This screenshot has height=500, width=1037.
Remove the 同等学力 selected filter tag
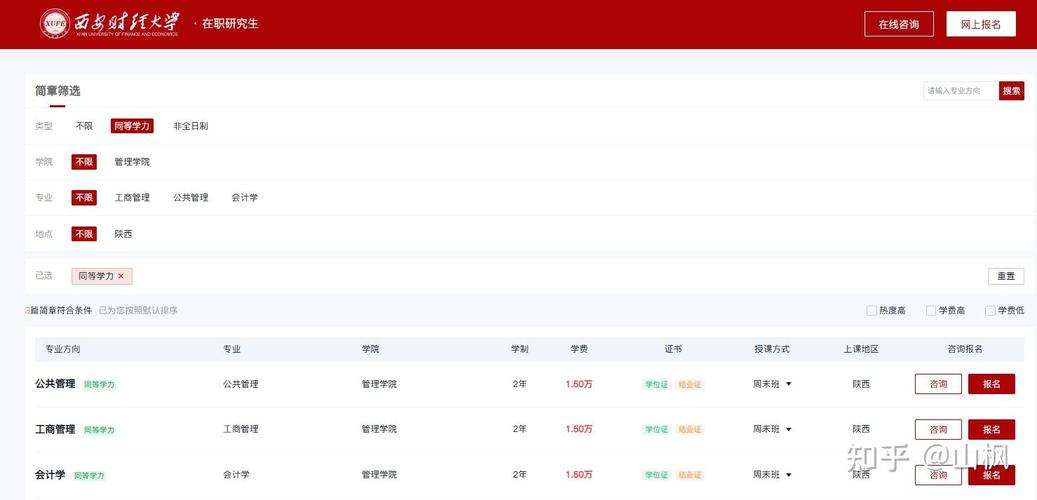[x=121, y=276]
